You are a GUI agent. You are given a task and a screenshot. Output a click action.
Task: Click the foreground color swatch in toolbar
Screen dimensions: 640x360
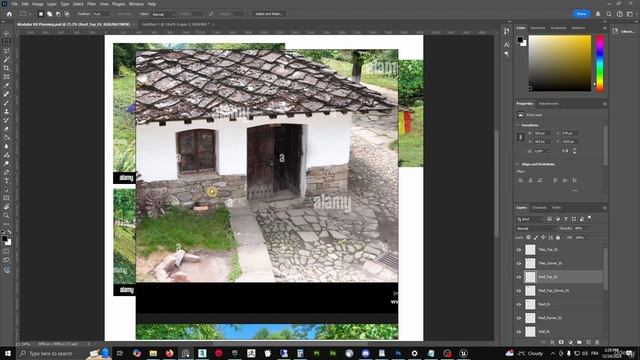pyautogui.click(x=4, y=238)
